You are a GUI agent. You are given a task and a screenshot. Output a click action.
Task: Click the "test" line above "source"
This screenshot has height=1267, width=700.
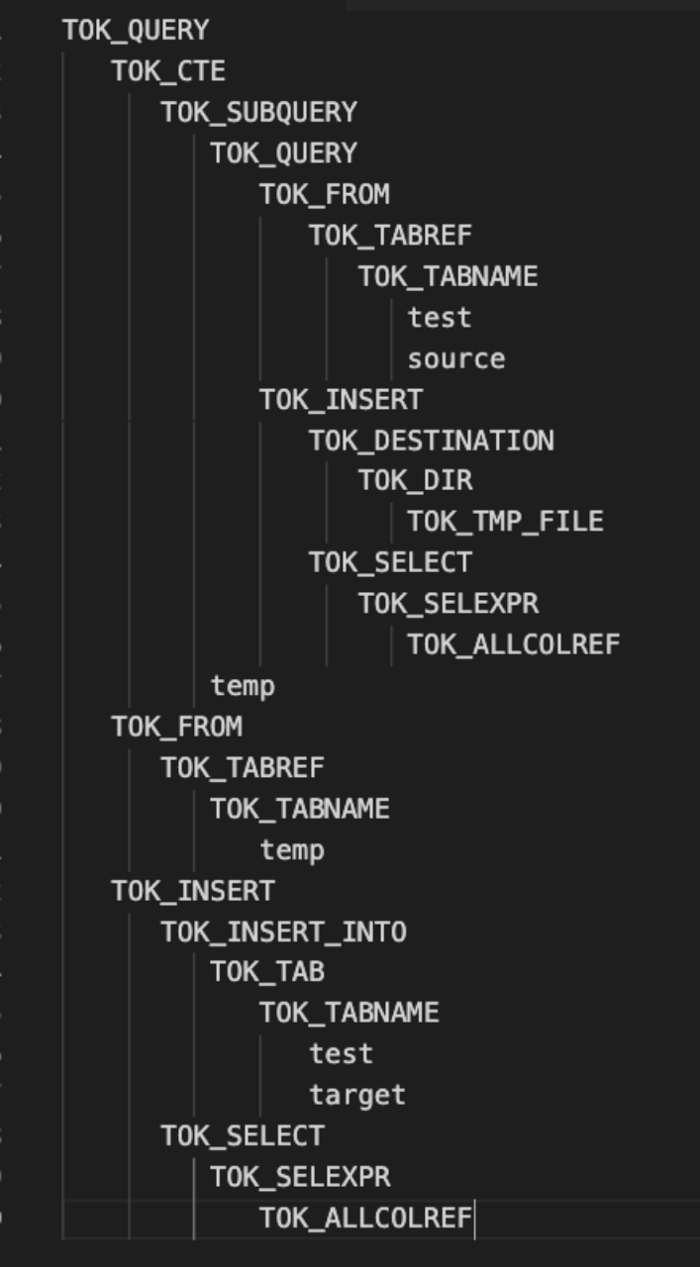tap(439, 318)
